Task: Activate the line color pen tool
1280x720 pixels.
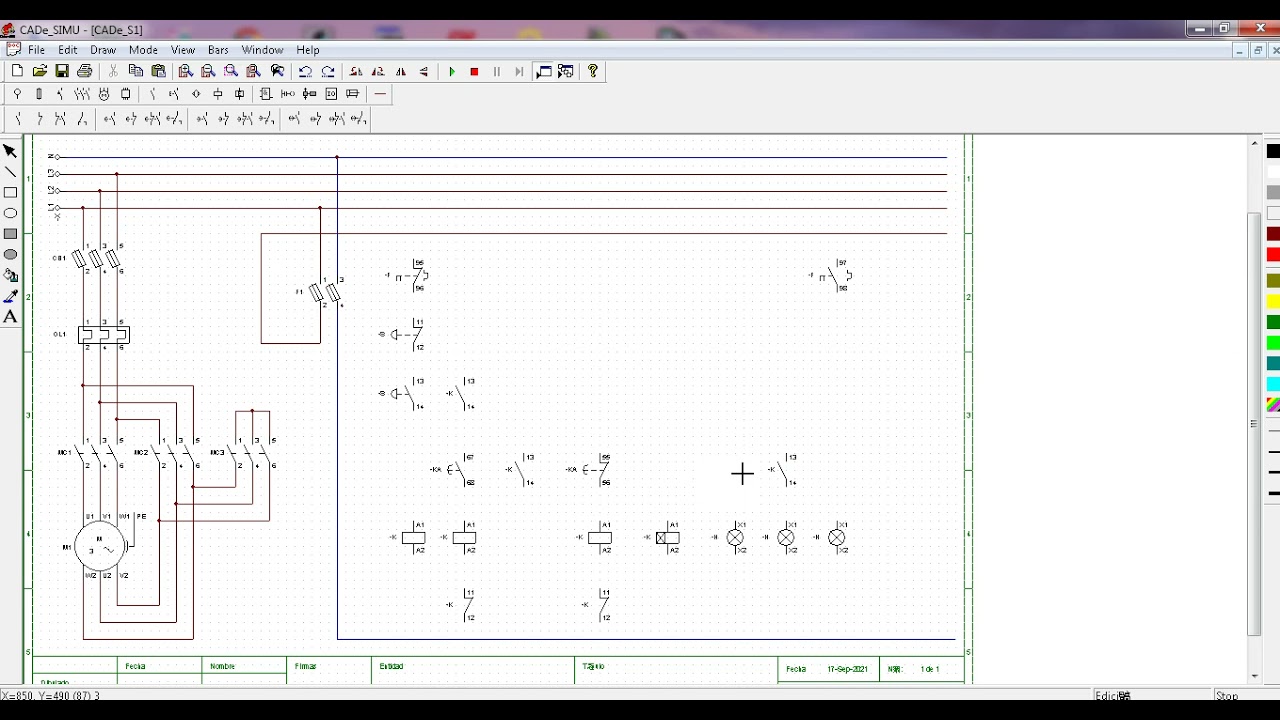Action: coord(10,297)
